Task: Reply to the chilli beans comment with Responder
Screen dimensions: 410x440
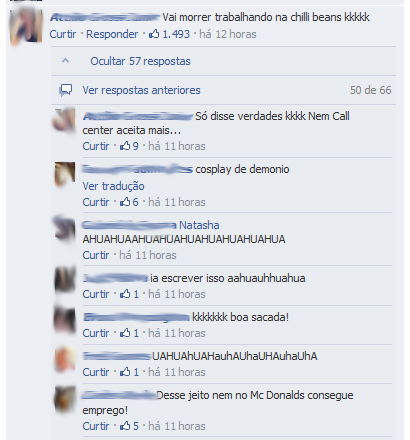Action: point(112,34)
